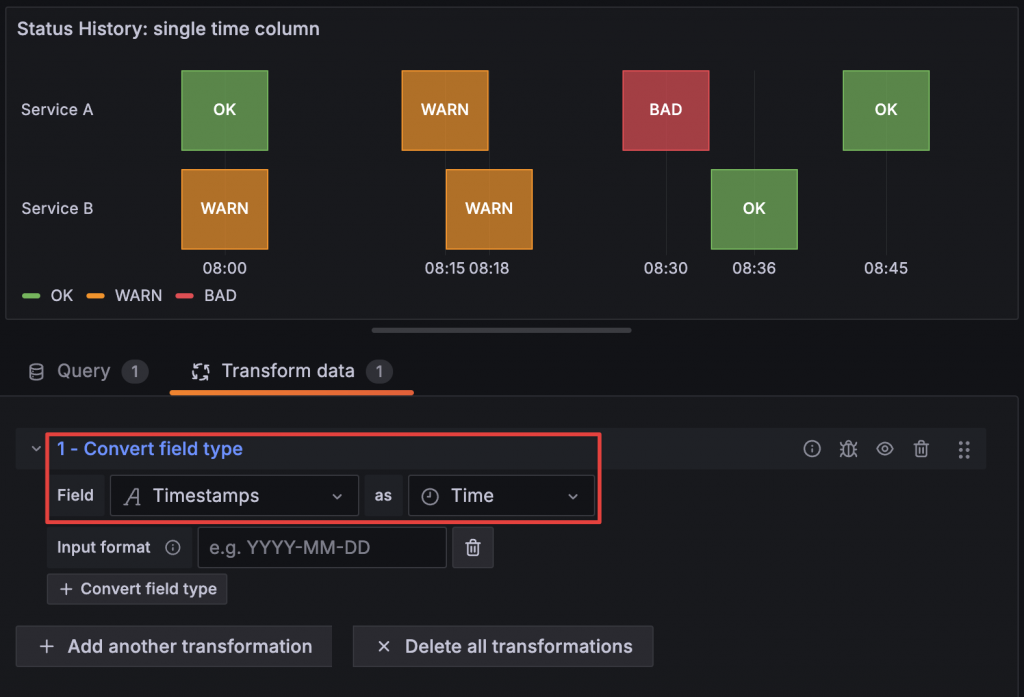The image size is (1024, 697).
Task: Click the debug bug icon
Action: coord(848,449)
